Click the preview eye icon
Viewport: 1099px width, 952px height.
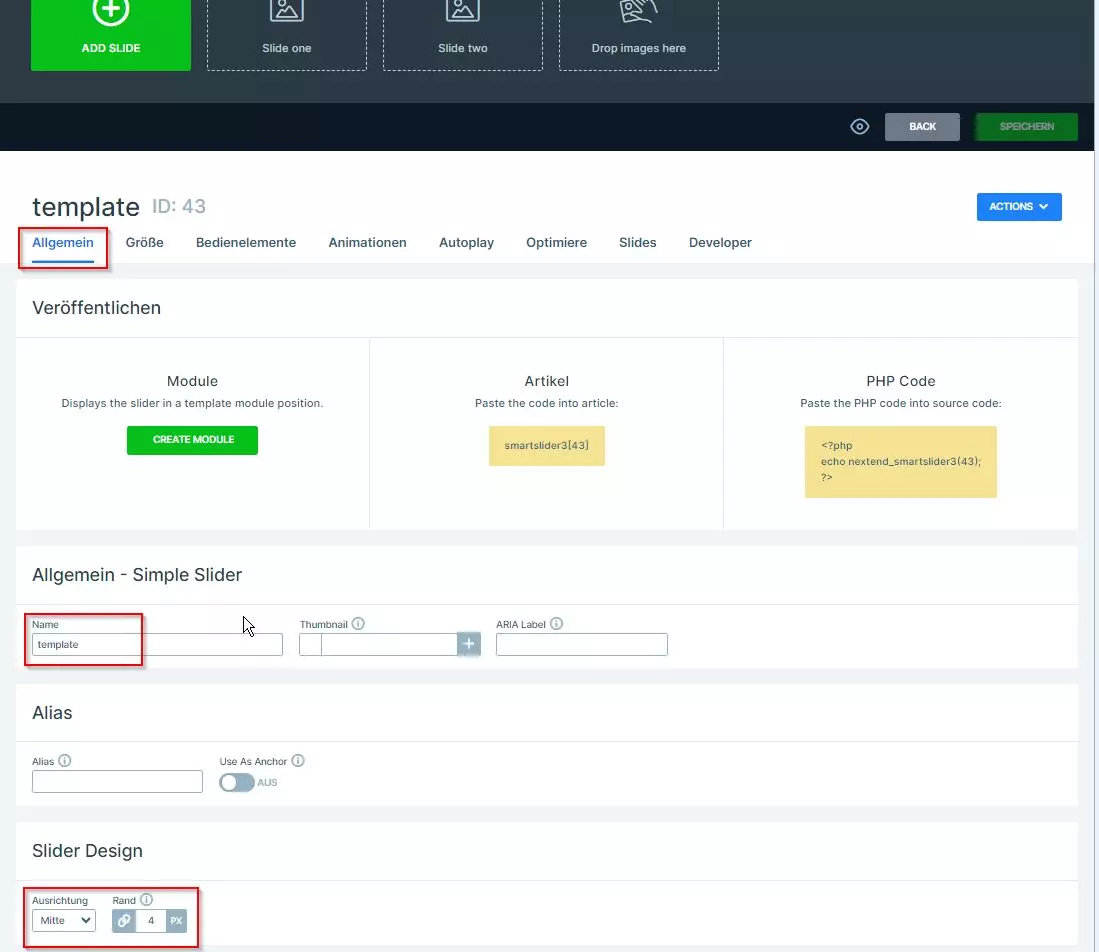click(859, 127)
